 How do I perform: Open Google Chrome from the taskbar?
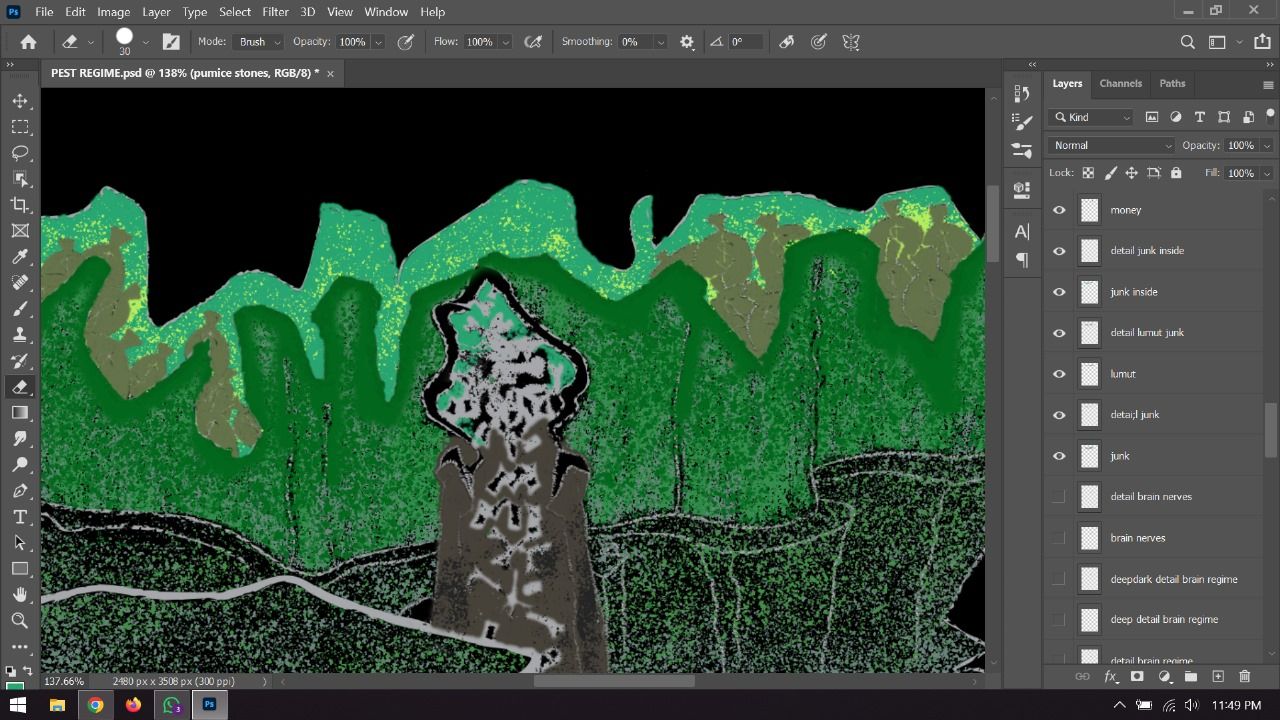pos(95,705)
